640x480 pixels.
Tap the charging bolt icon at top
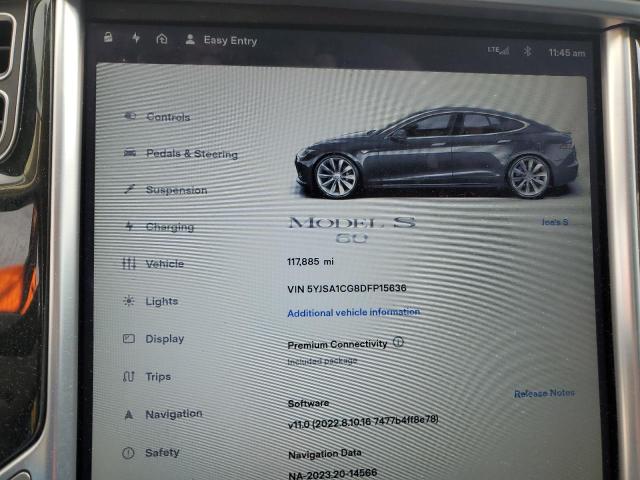click(136, 38)
